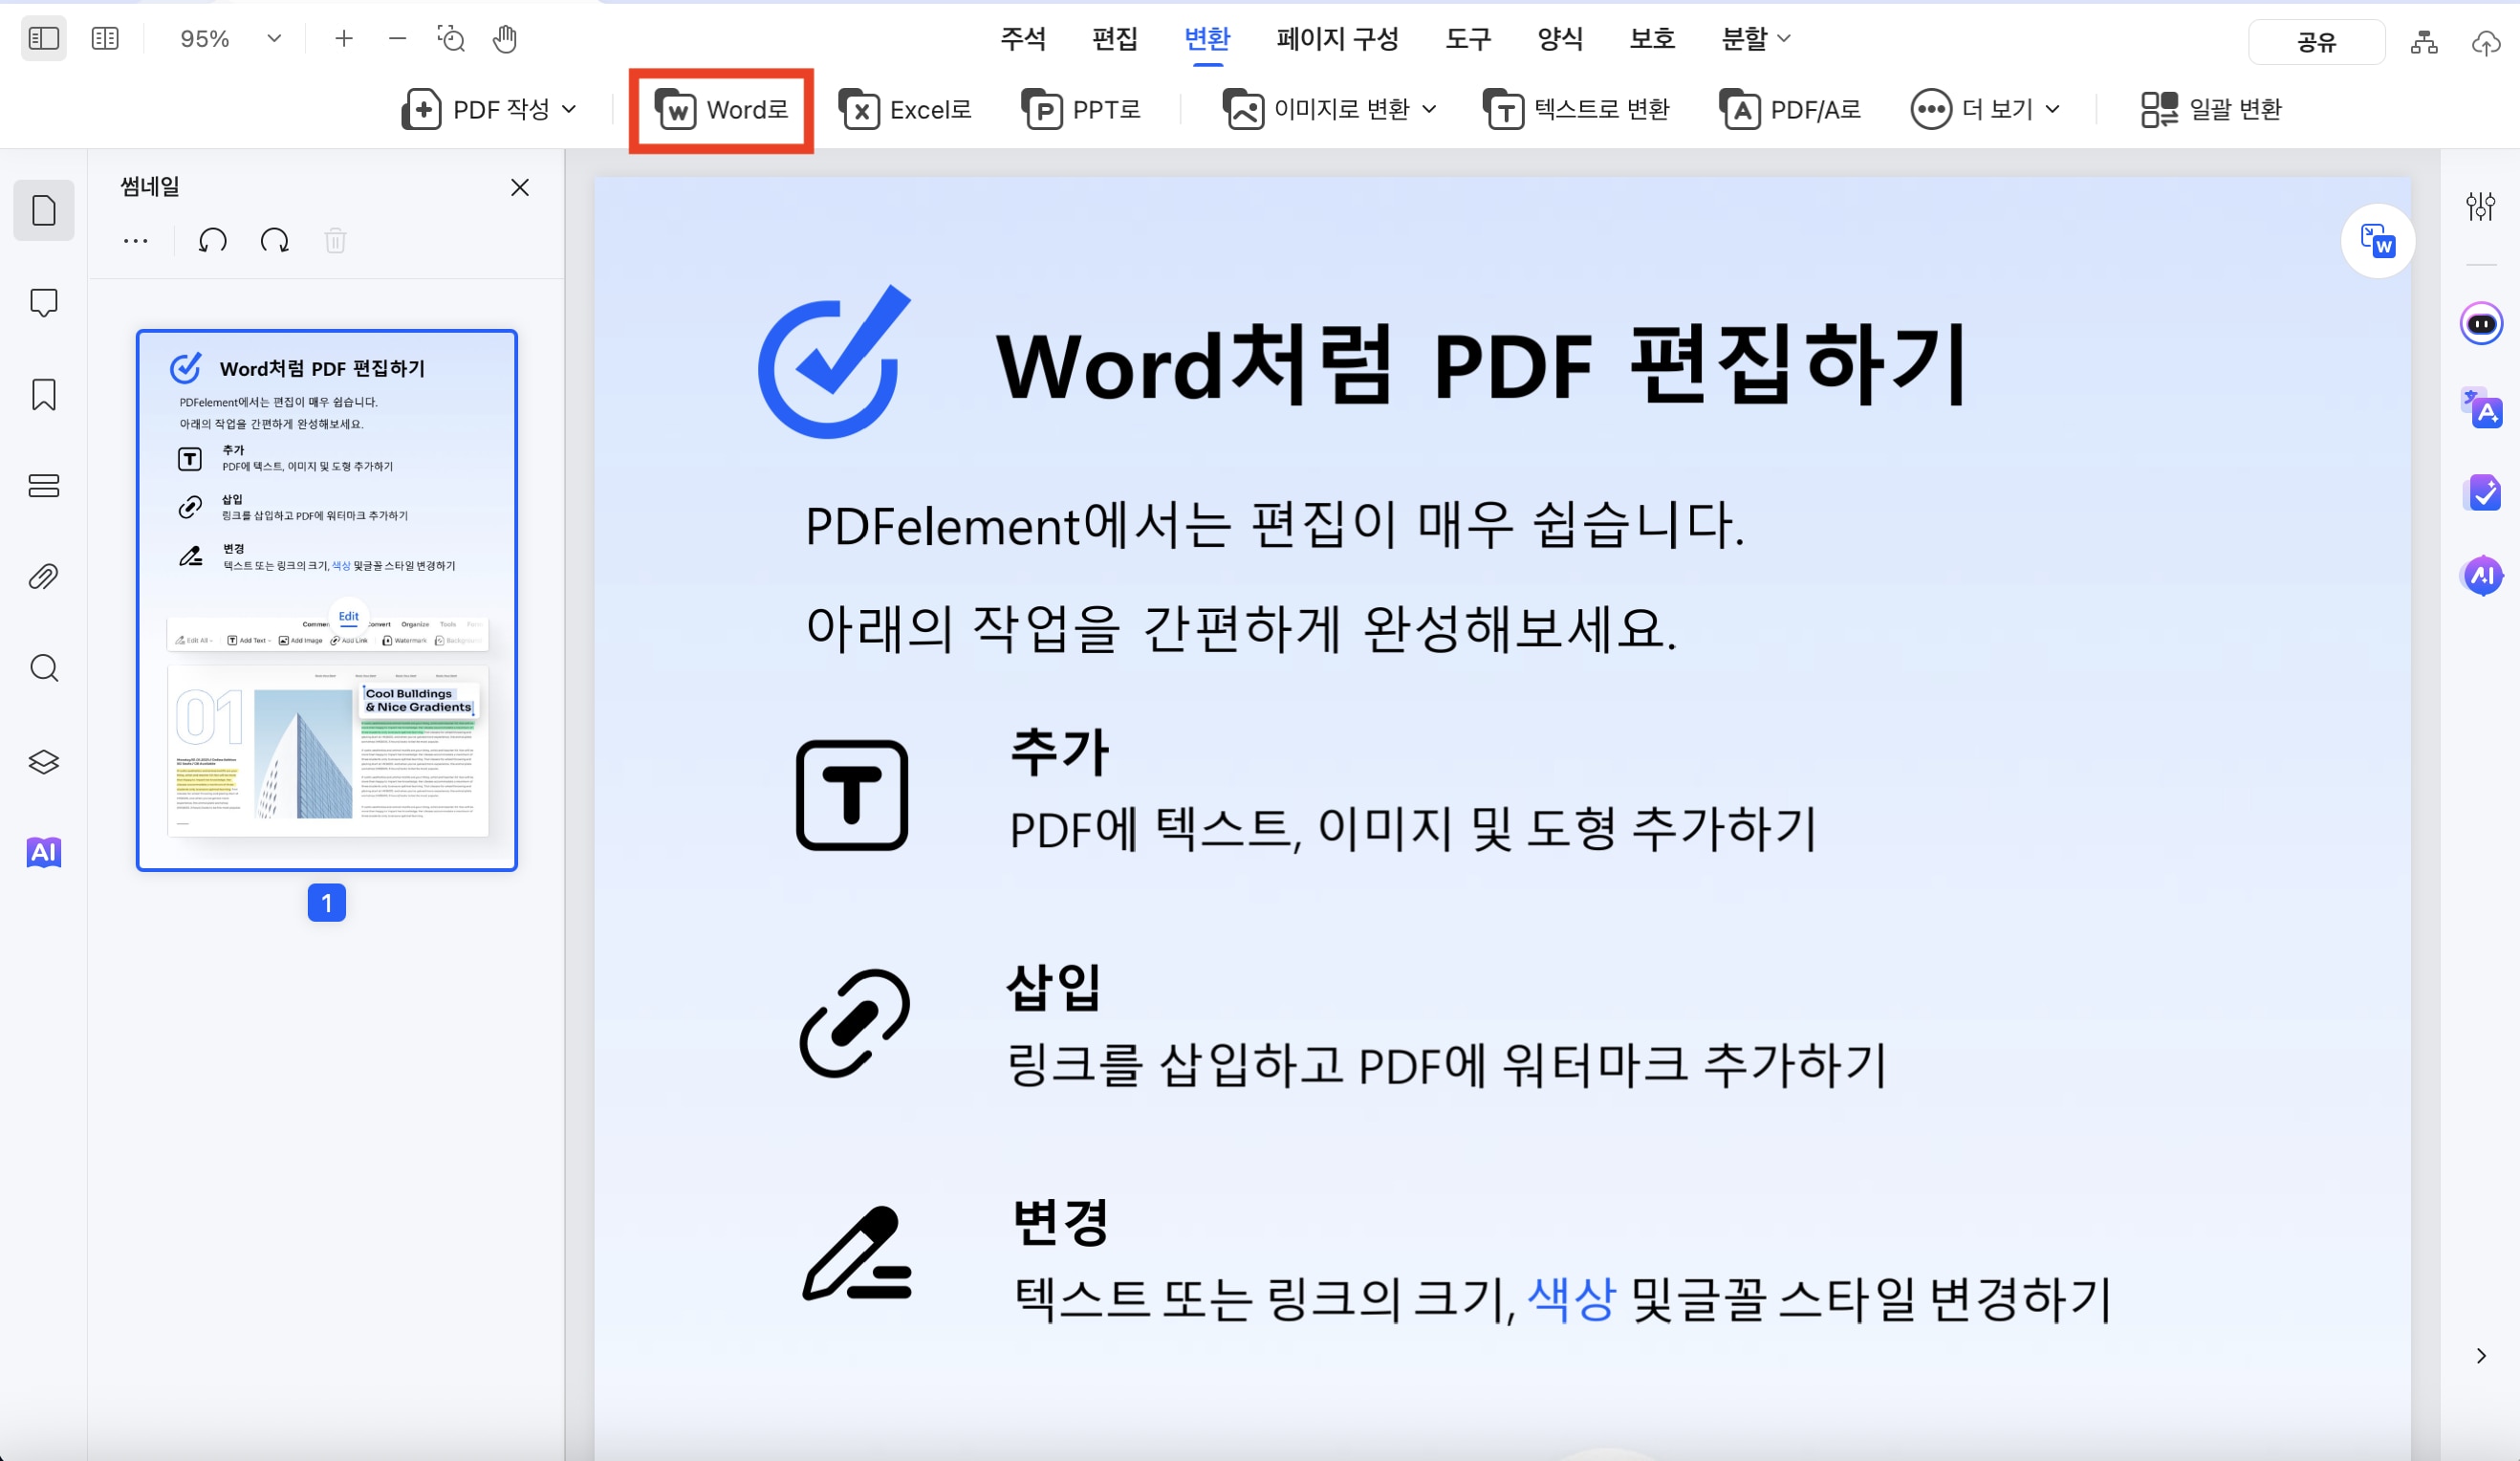
Task: Open the 주석 tab
Action: [x=1023, y=38]
